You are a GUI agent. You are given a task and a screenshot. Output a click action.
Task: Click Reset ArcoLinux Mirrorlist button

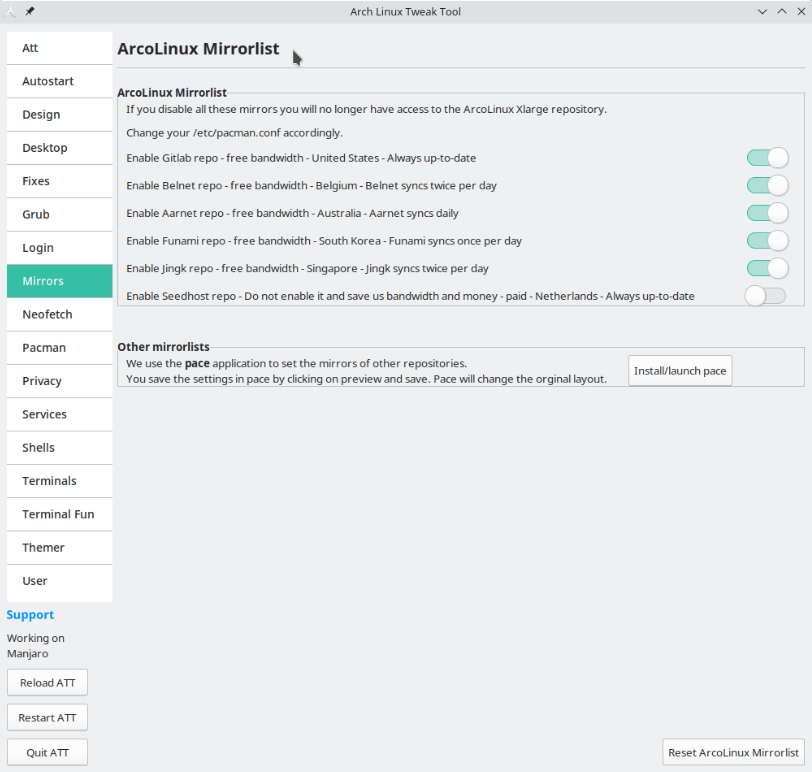tap(733, 752)
